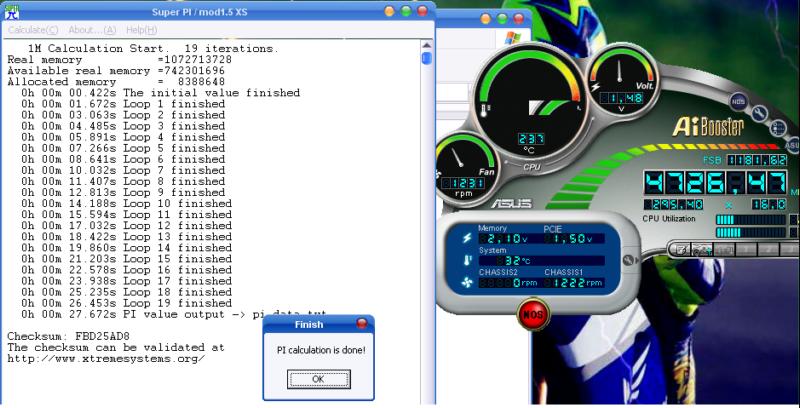Click the round ASUS logo button
Viewport: 800px width, 408px height.
pyautogui.click(x=792, y=146)
